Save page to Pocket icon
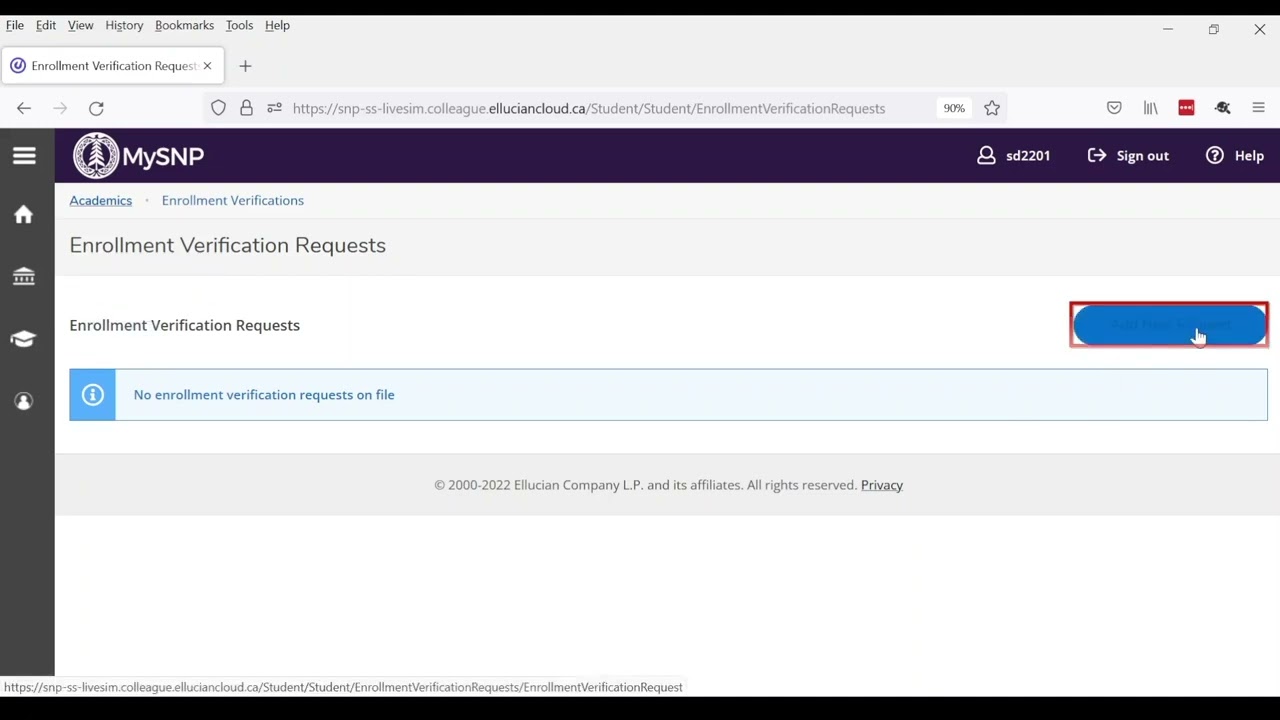The height and width of the screenshot is (720, 1280). (x=1114, y=108)
